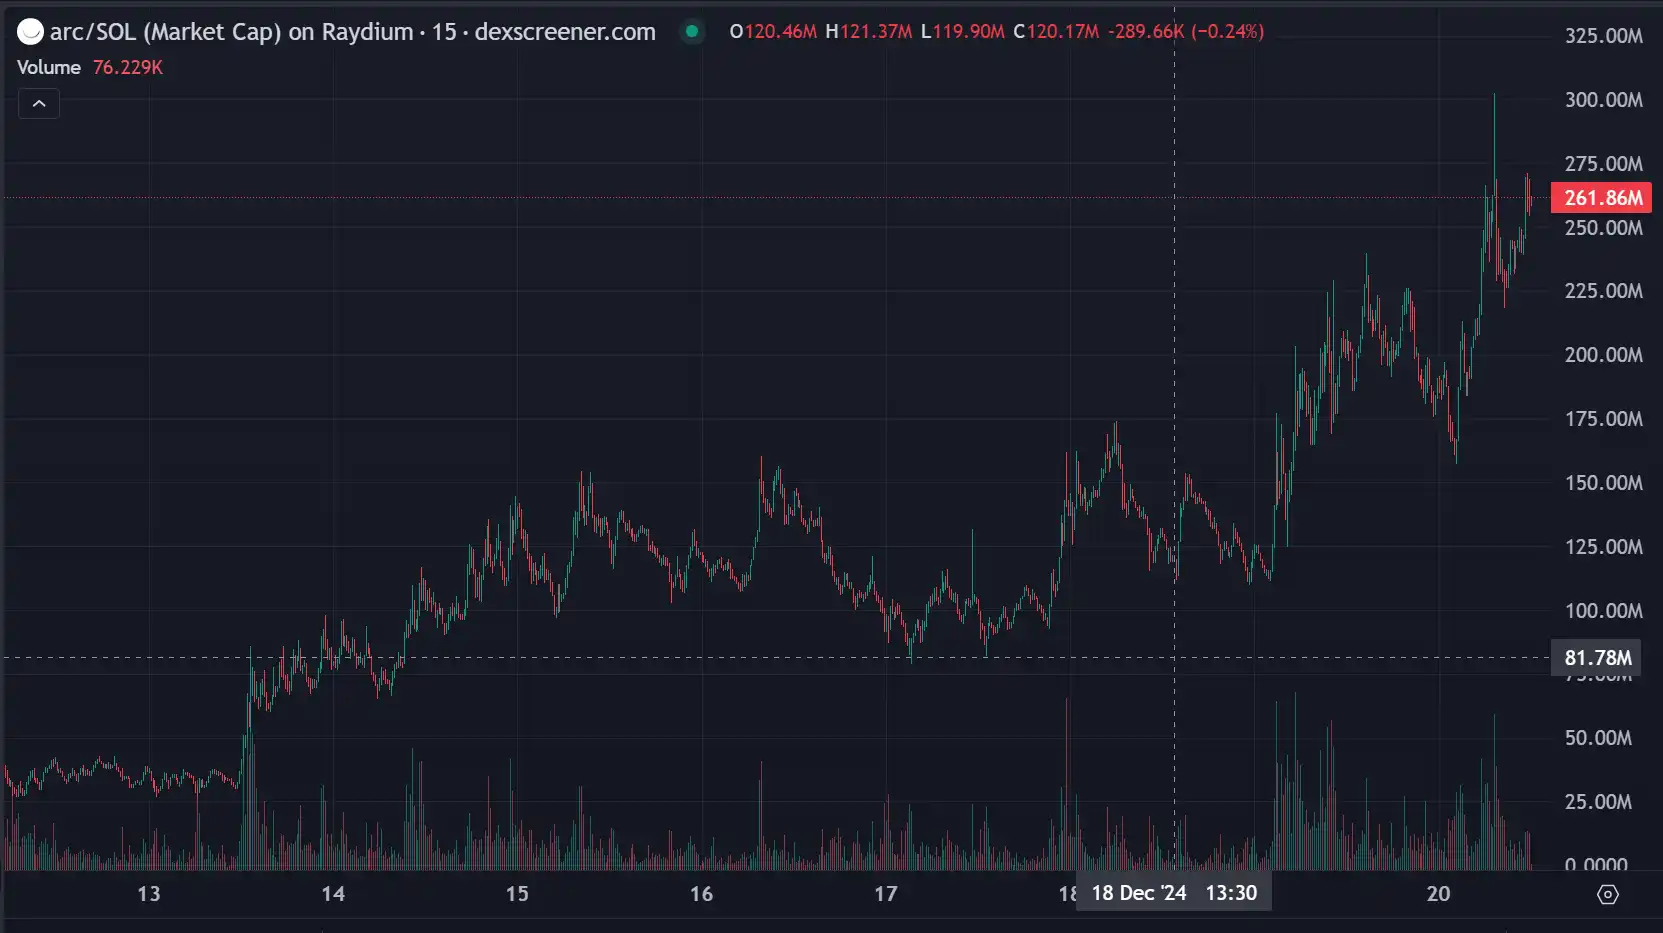
Task: Click the 250.00M price axis label
Action: tap(1603, 228)
